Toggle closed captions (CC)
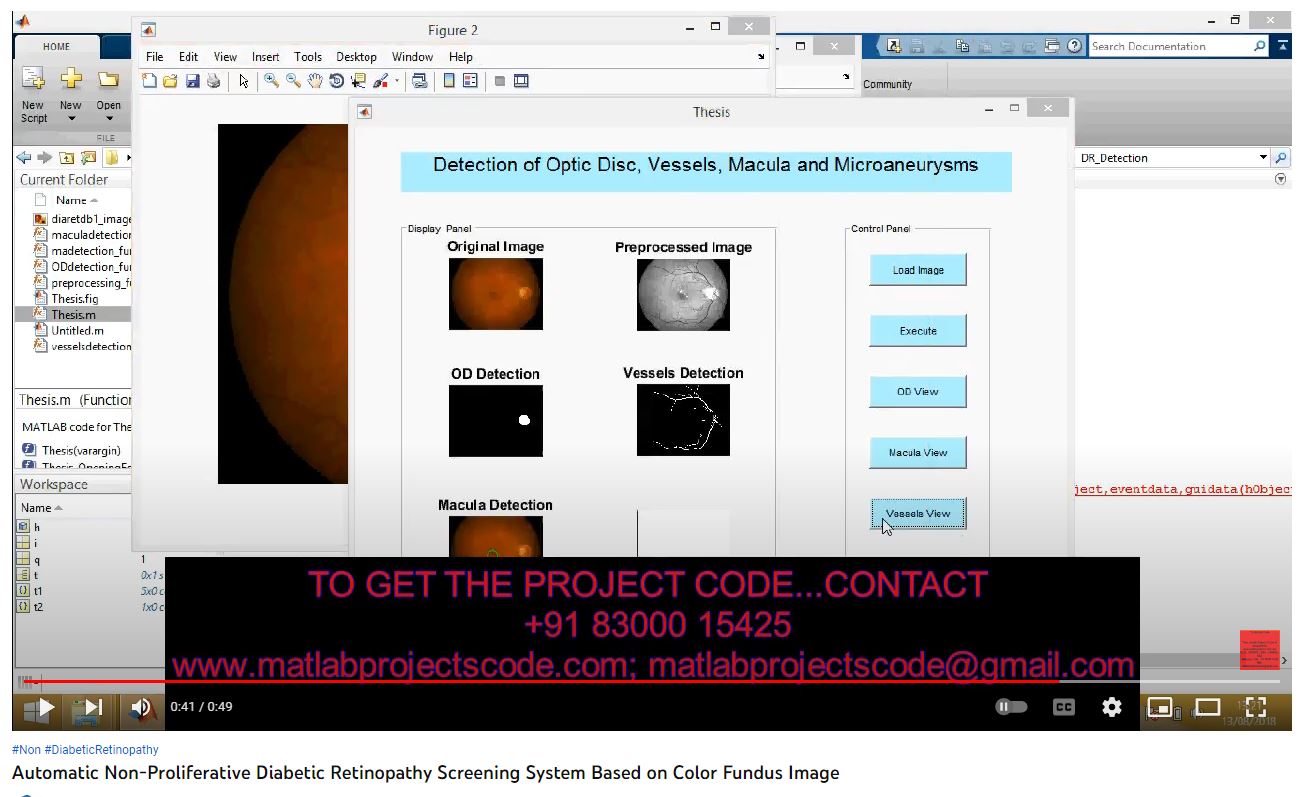Image resolution: width=1304 pixels, height=797 pixels. point(1063,707)
